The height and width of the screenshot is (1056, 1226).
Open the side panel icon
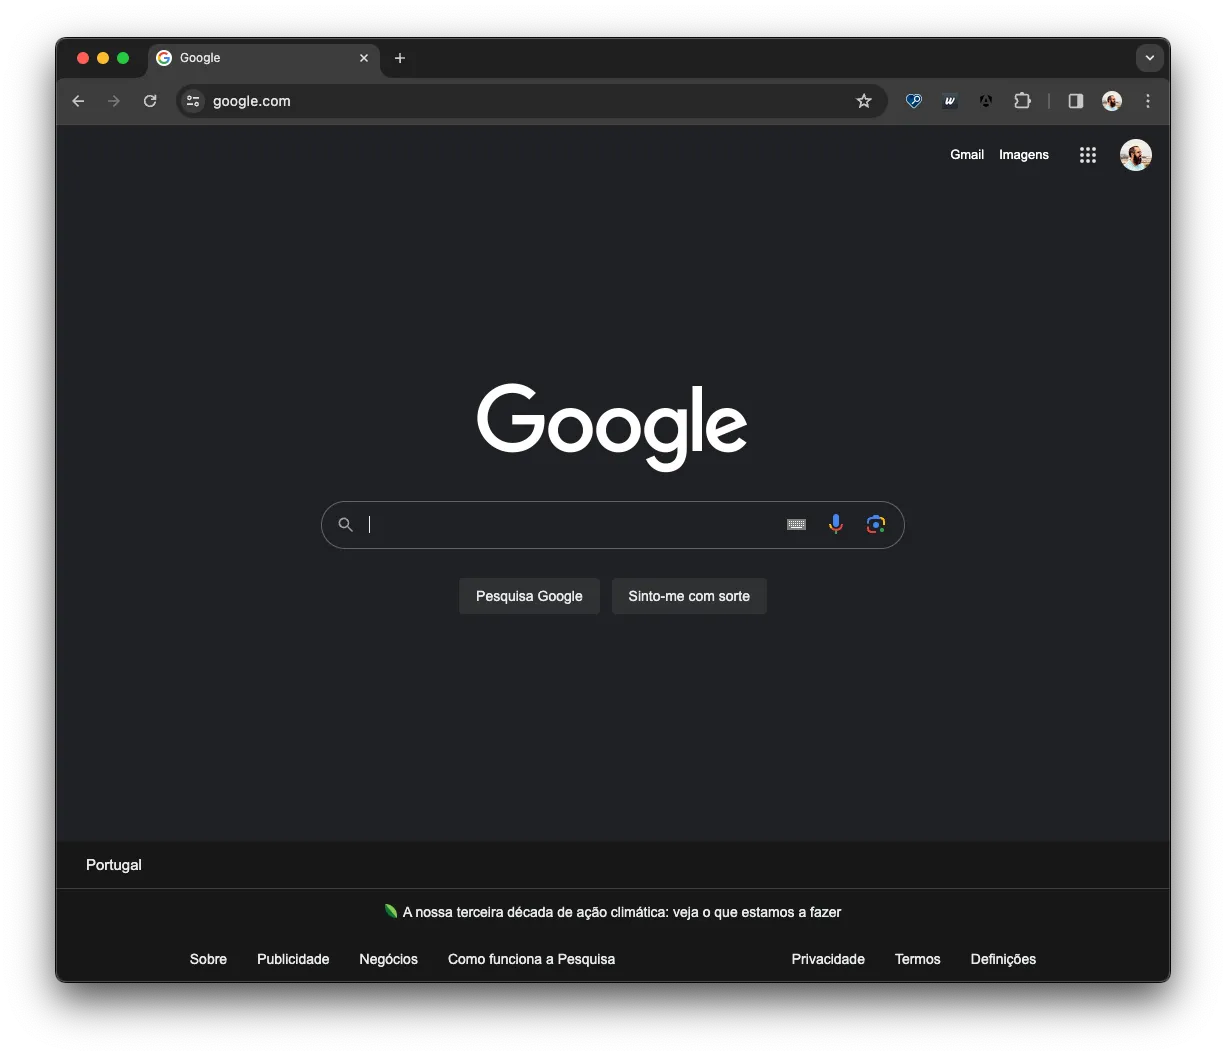click(x=1075, y=101)
